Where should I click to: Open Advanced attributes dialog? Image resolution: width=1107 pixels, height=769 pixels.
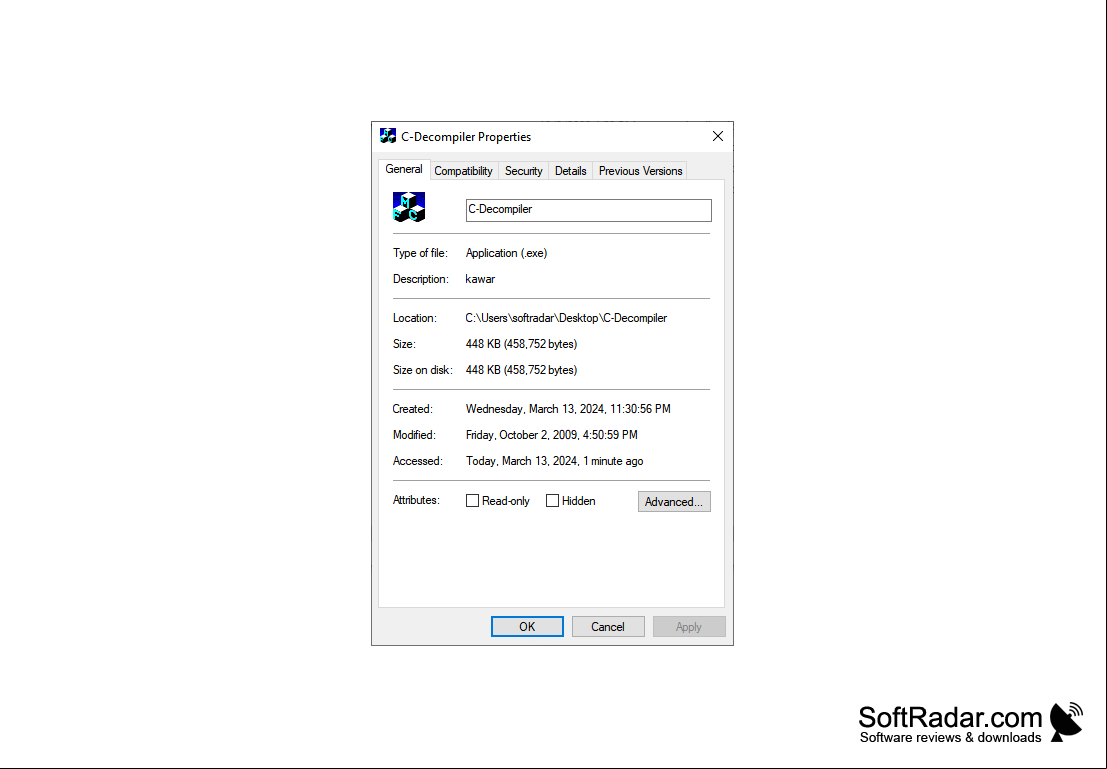click(x=674, y=501)
